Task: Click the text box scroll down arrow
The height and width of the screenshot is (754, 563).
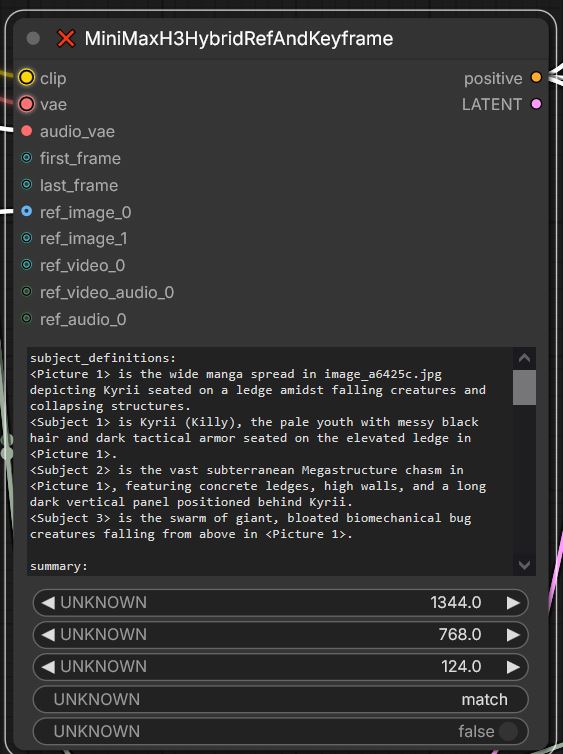Action: pyautogui.click(x=524, y=565)
